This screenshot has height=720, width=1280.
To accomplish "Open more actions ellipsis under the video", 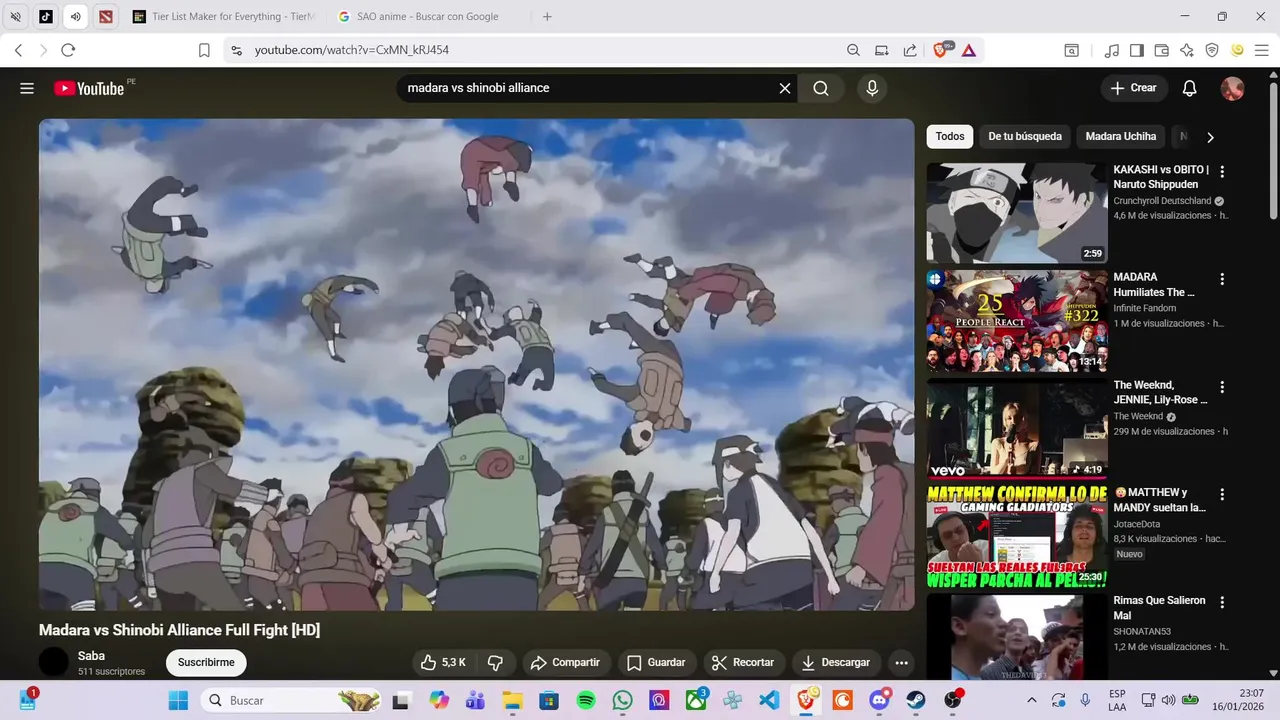I will coord(901,662).
